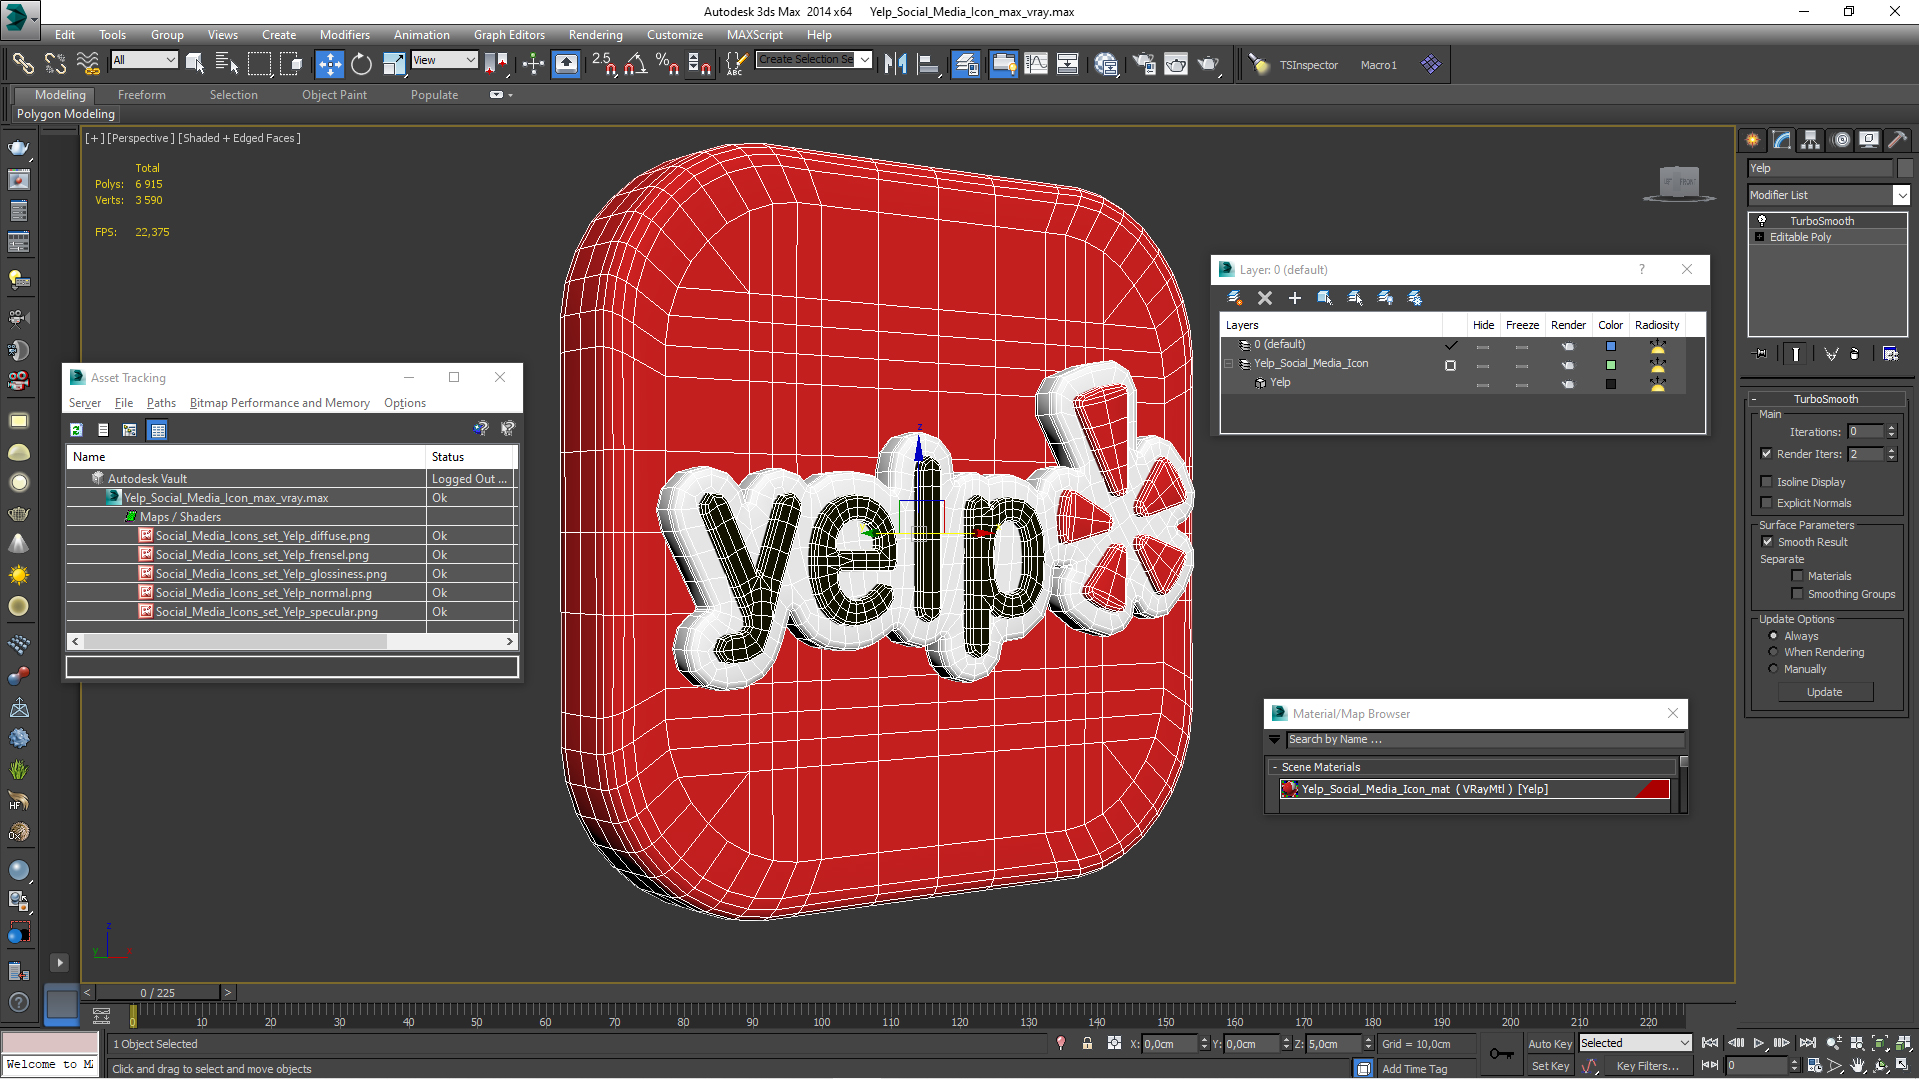
Task: Collapse Yelp_Social_Media_Icon layer tree
Action: coord(1229,364)
